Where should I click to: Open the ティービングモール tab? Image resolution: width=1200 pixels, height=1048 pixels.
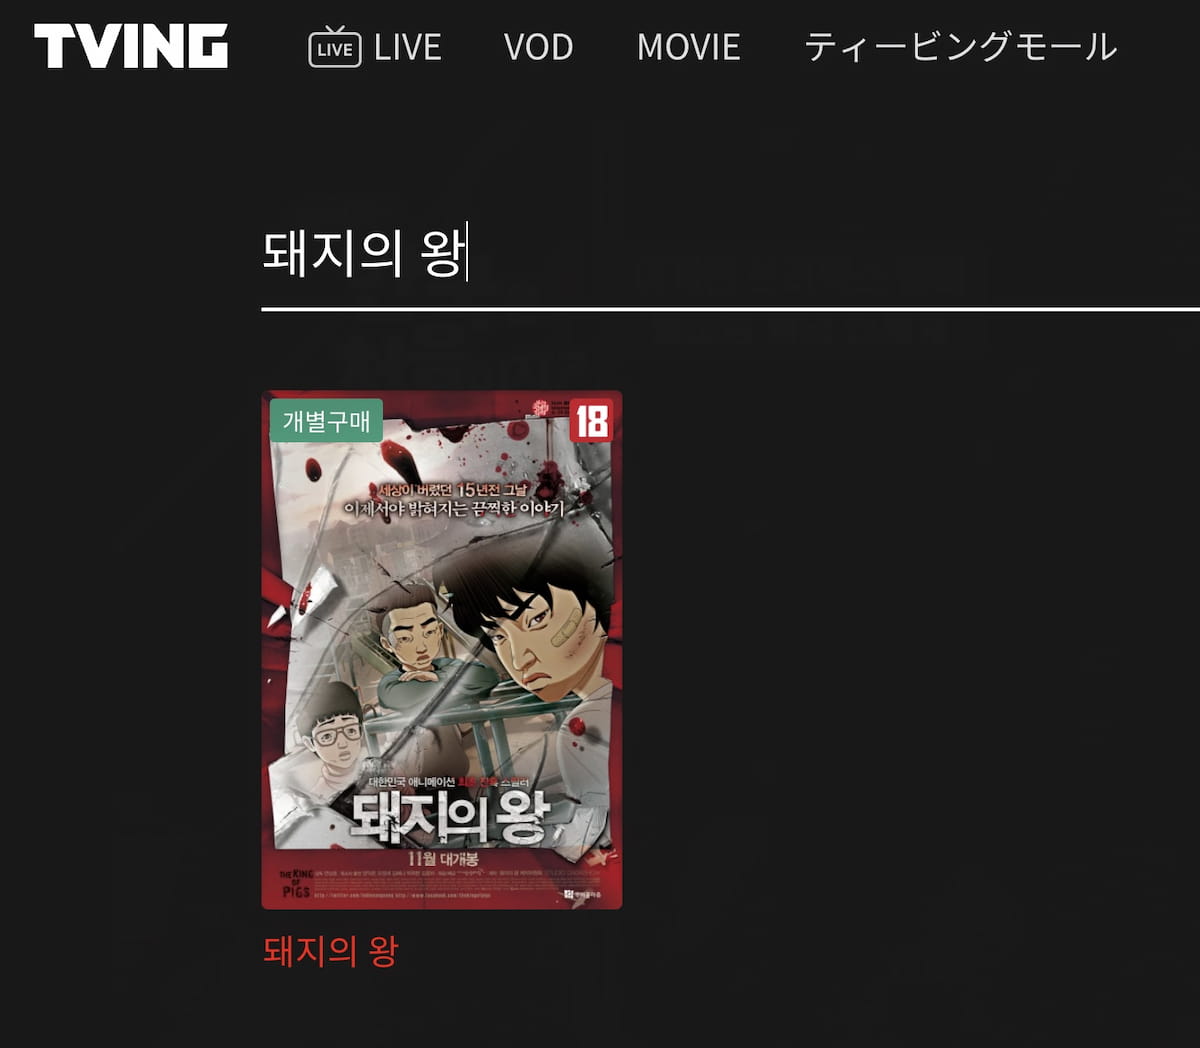click(960, 47)
